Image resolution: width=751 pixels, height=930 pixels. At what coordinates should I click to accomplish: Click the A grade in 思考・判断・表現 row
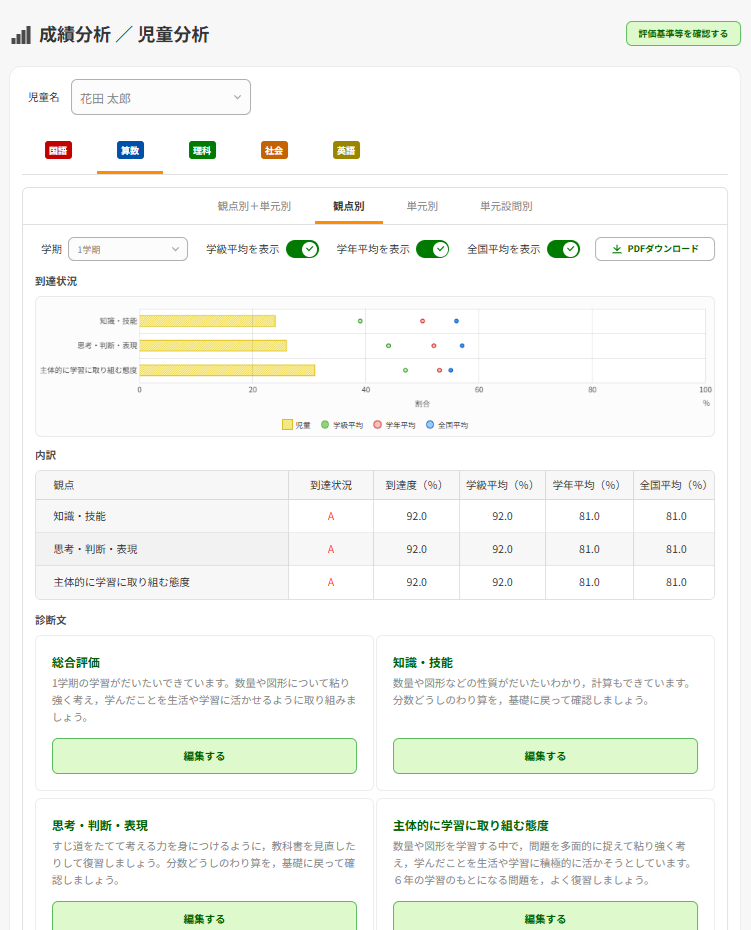pyautogui.click(x=331, y=549)
